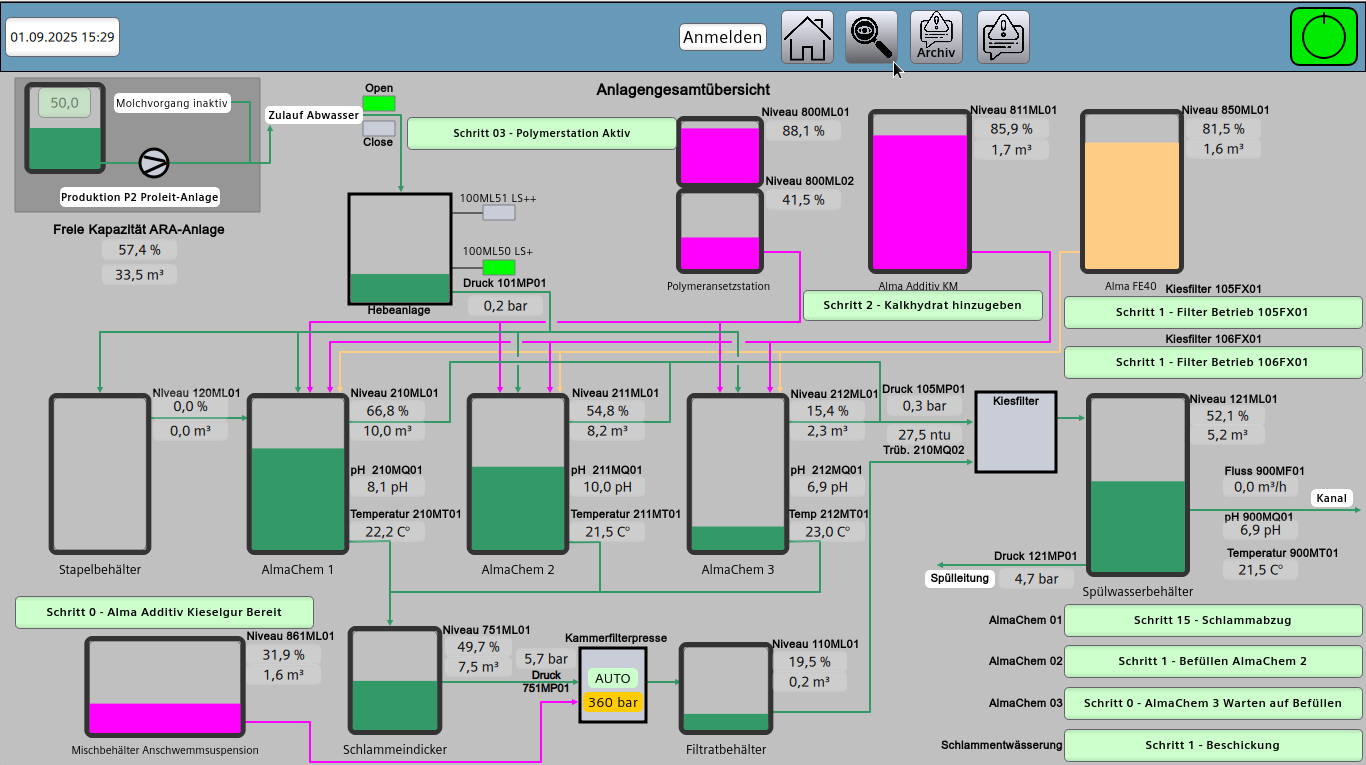Click Schritt 1 - Filter Betrieb 106FX01
This screenshot has width=1366, height=765.
(1213, 362)
